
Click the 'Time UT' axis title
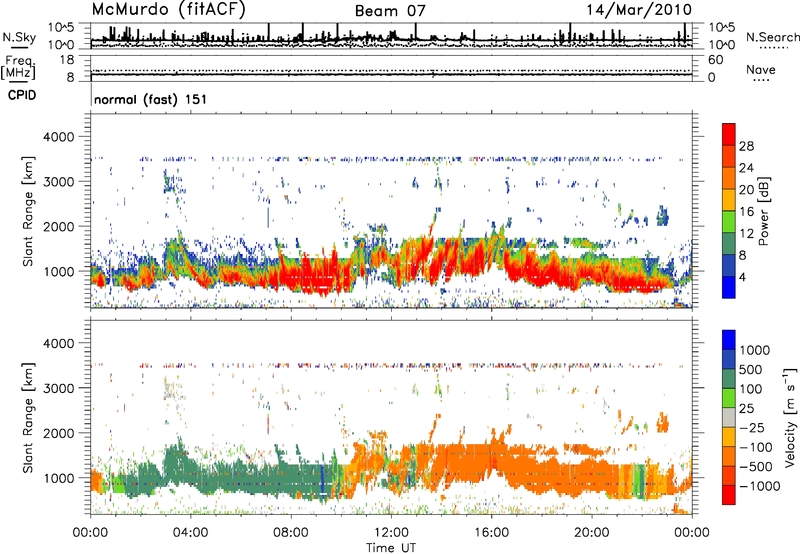391,548
